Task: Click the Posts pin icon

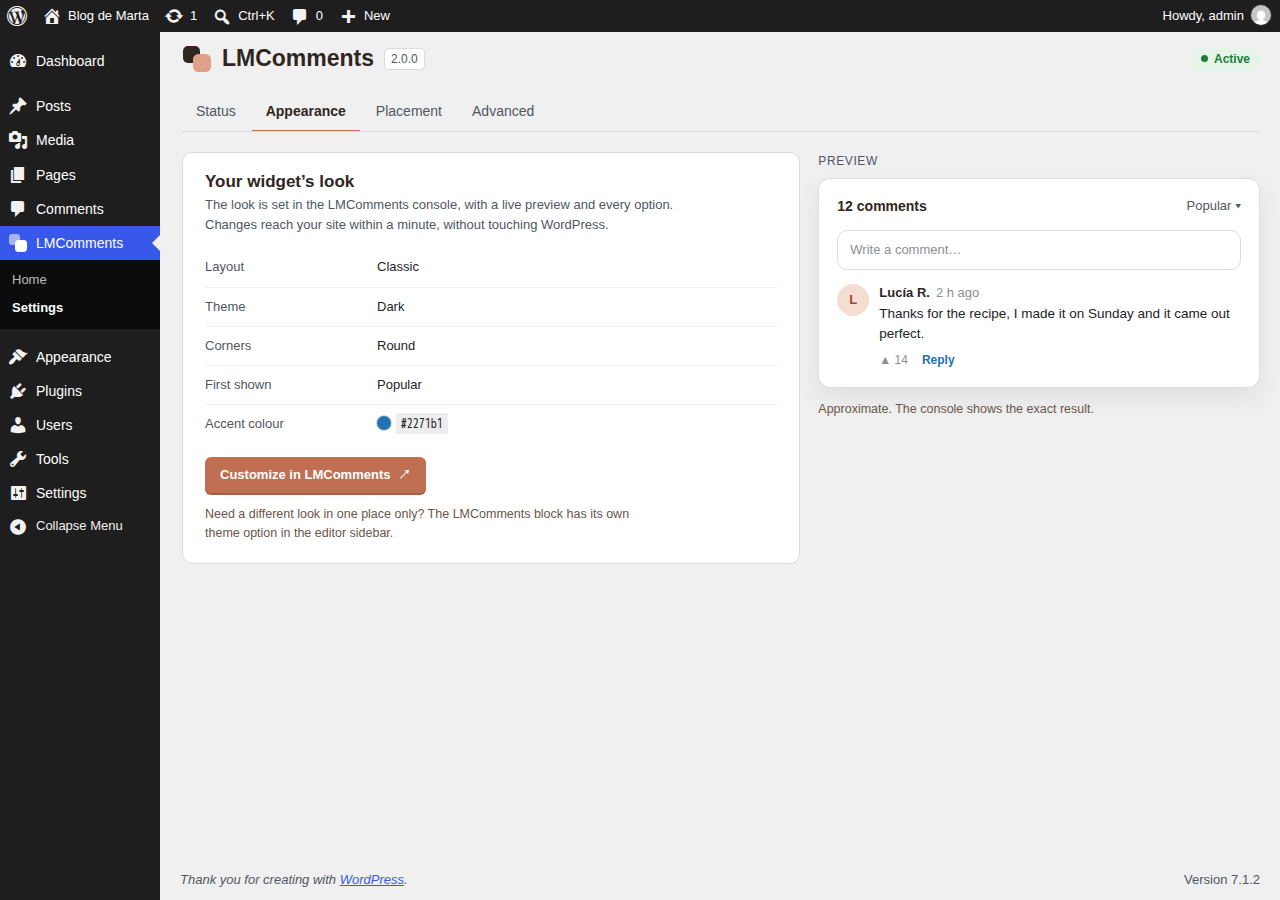Action: [x=18, y=106]
